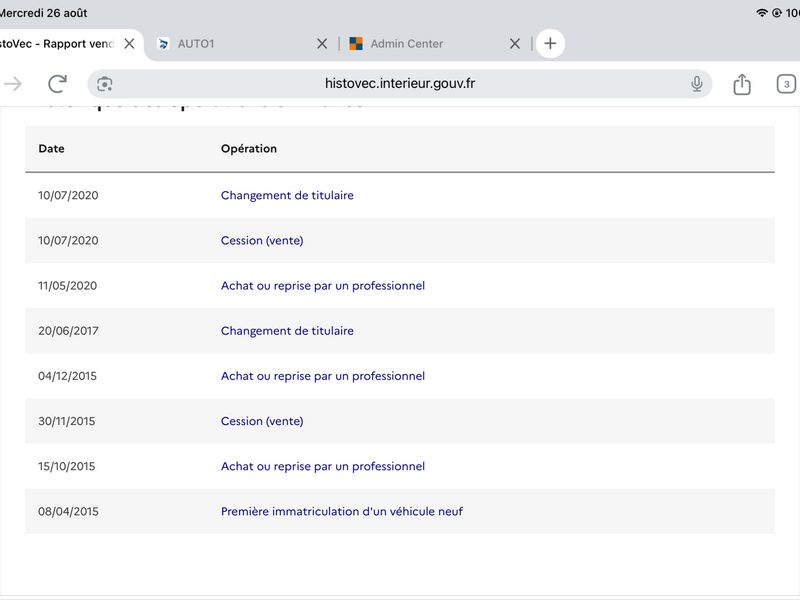The image size is (800, 600).
Task: Go forward using the arrow icon
Action: pos(13,84)
